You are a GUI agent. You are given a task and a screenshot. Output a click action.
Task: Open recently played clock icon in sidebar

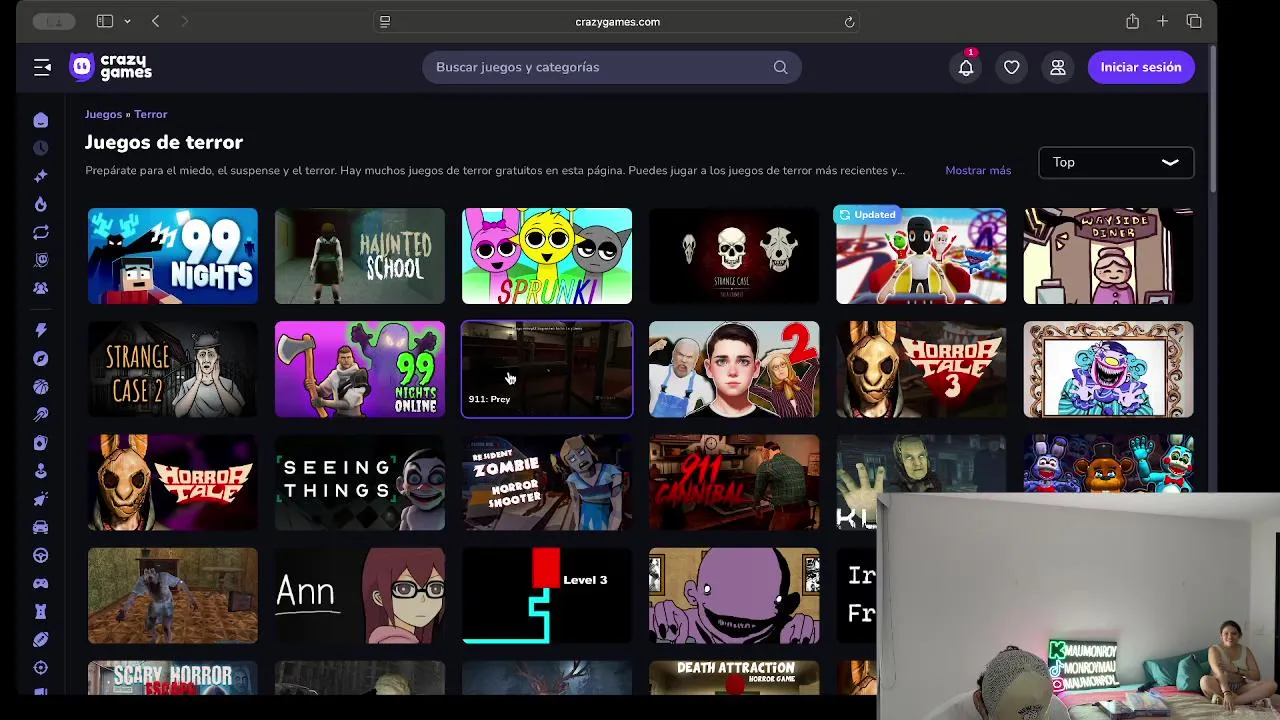tap(41, 148)
